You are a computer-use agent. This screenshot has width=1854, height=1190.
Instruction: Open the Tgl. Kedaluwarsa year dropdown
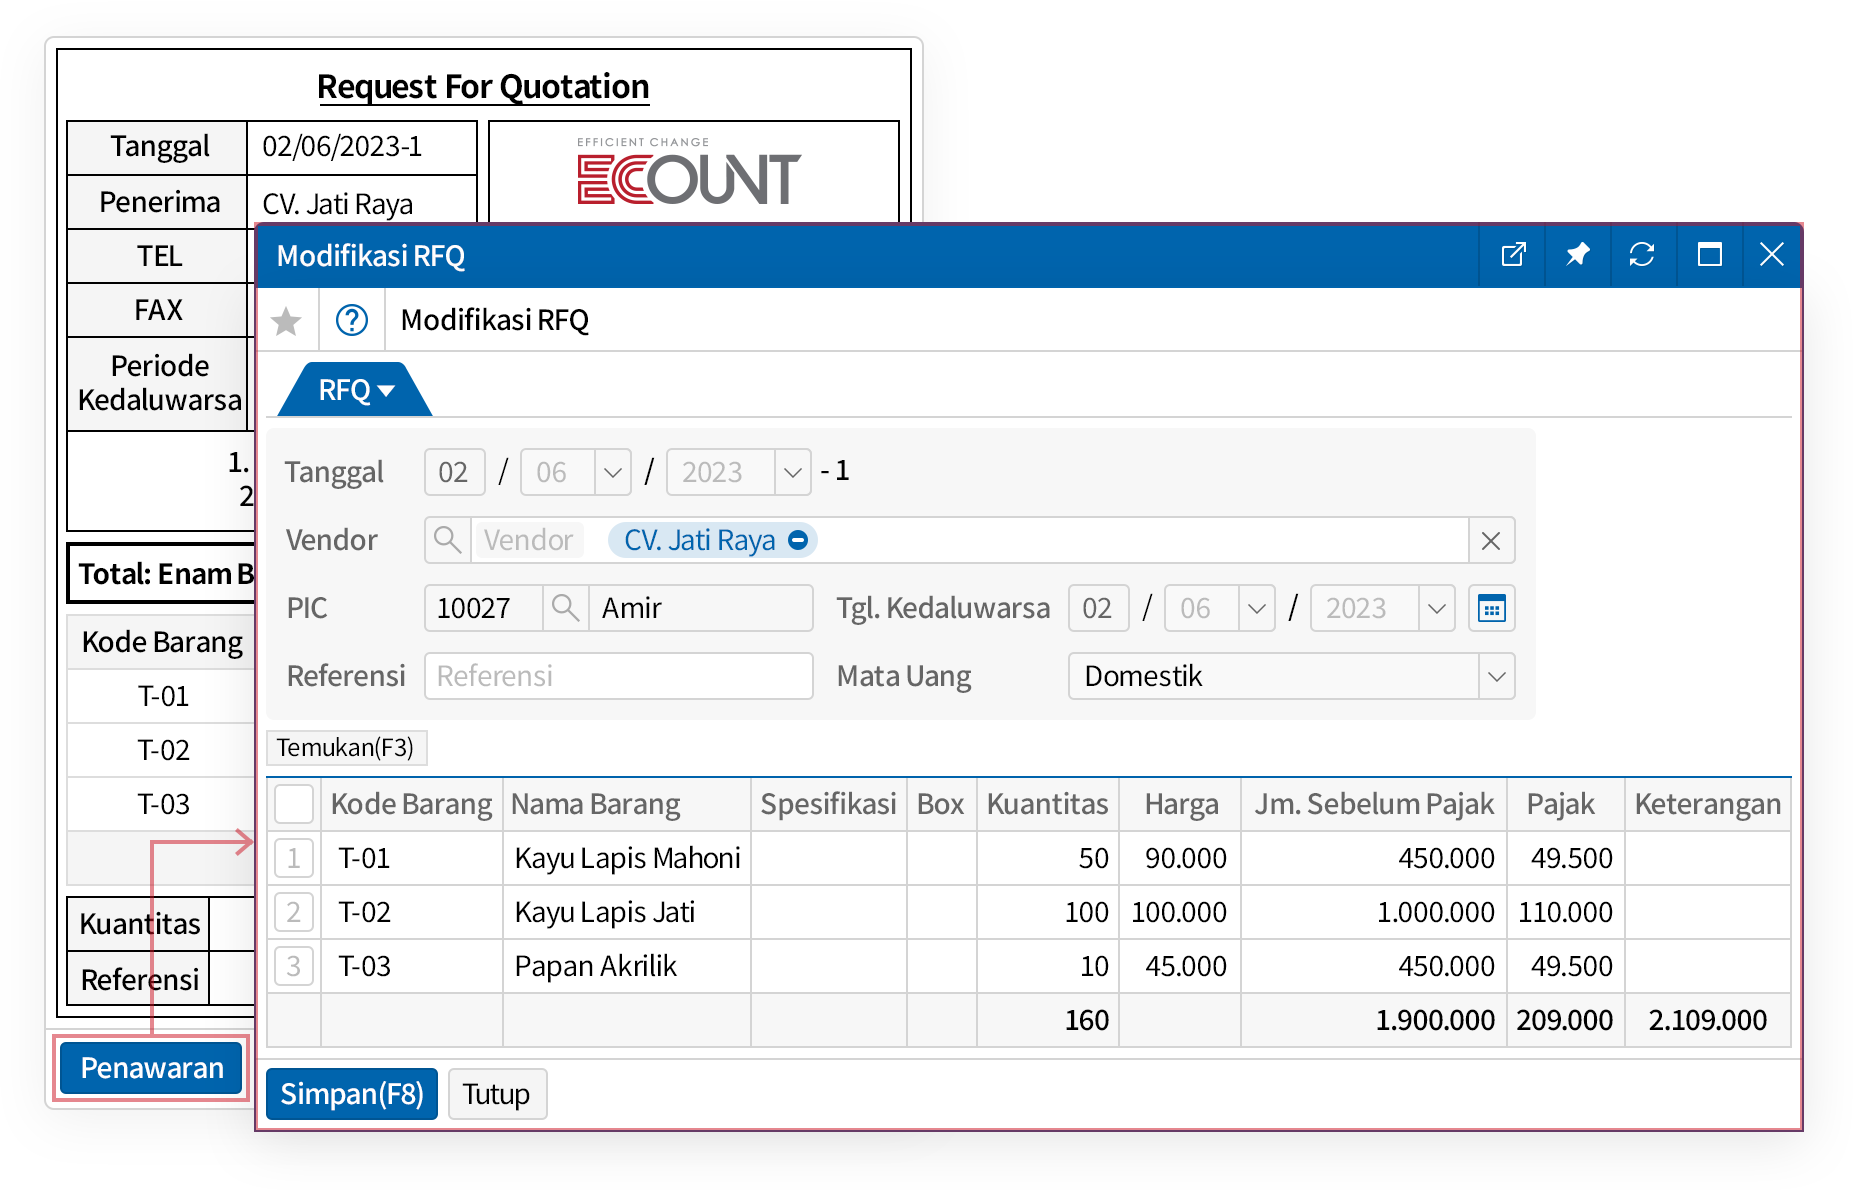tap(1436, 608)
